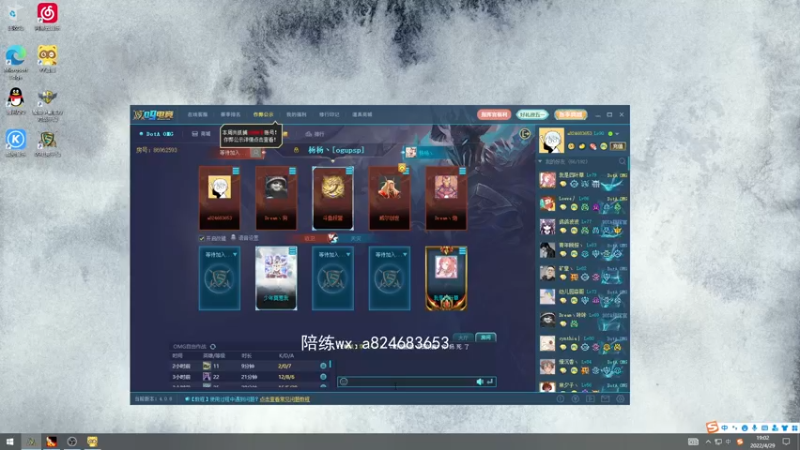
Task: Open the Sogou input method tray icon
Action: 740,441
